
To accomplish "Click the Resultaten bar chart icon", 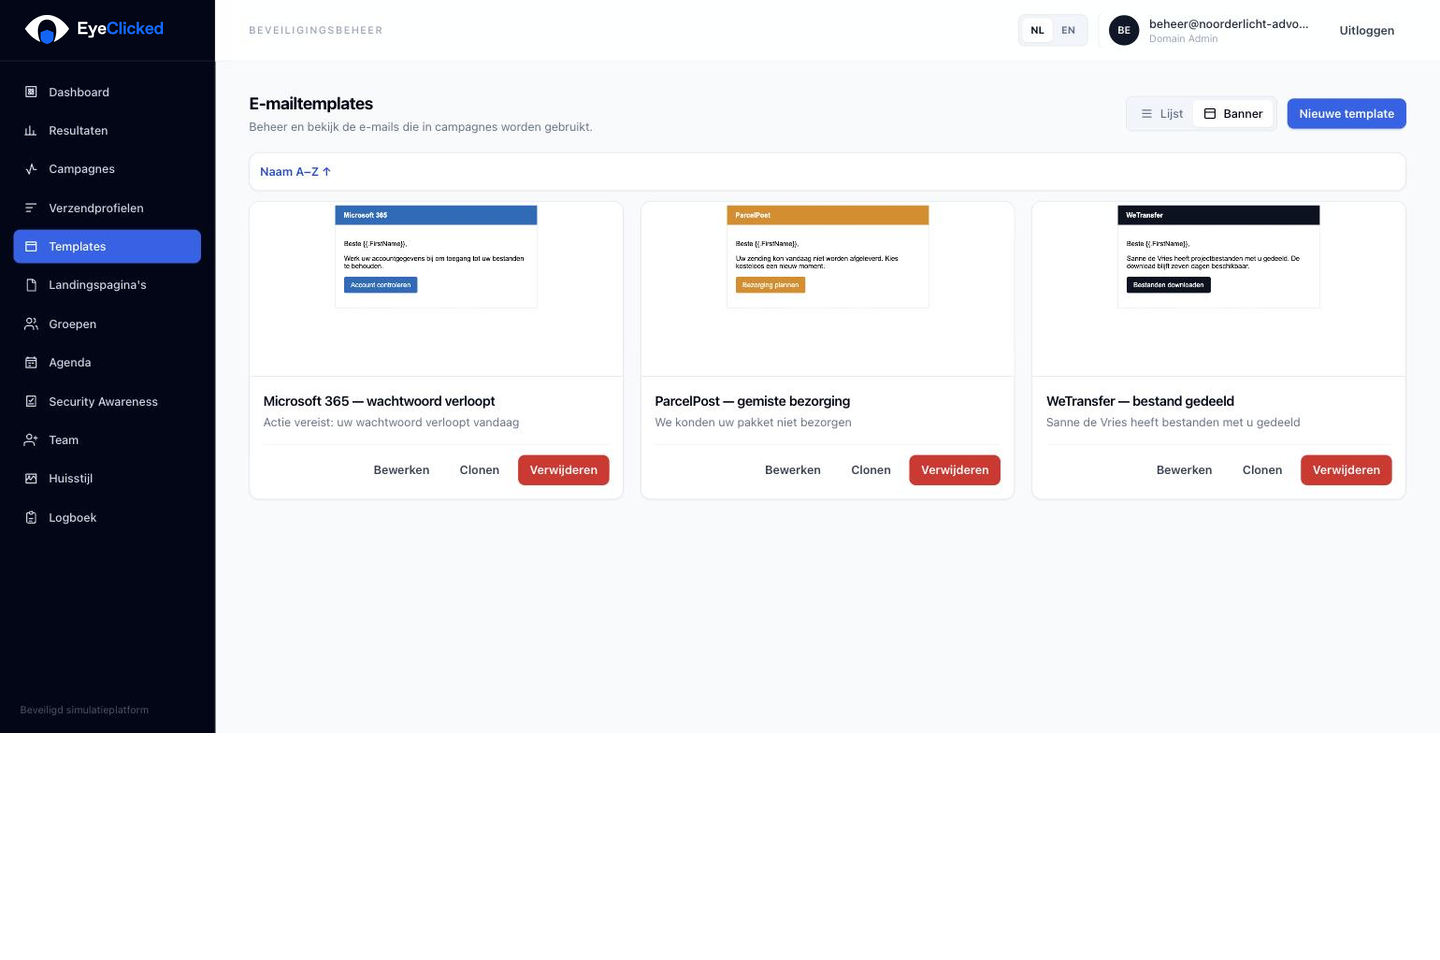I will (31, 131).
